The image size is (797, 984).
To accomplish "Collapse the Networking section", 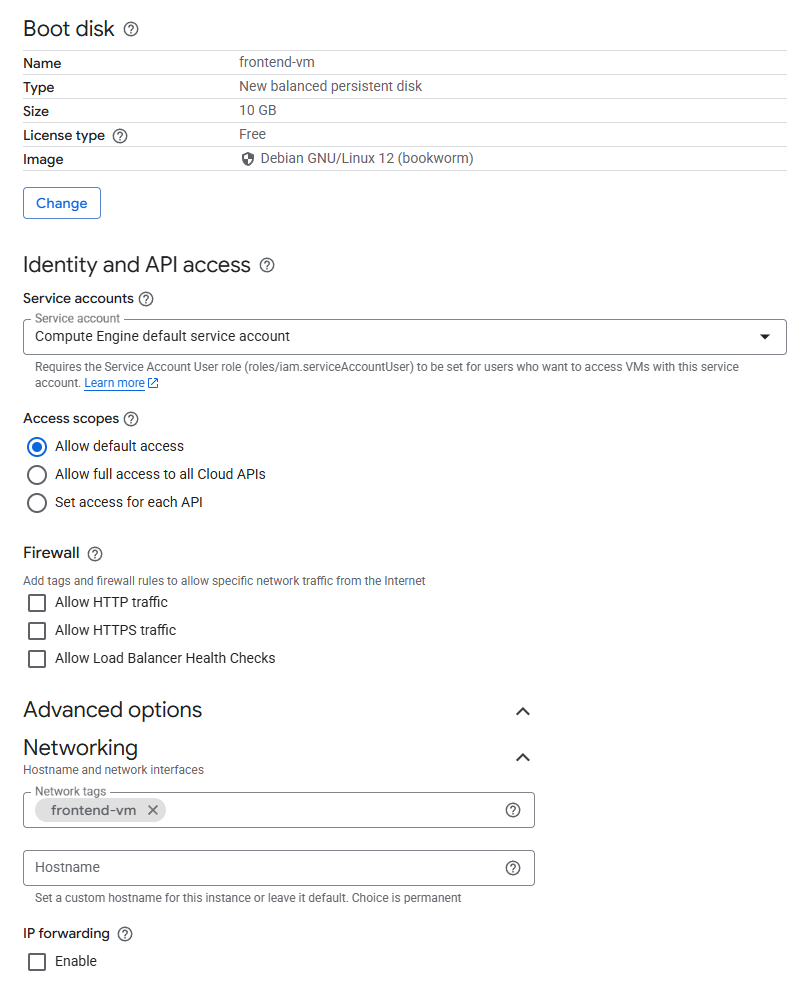I will (x=522, y=758).
